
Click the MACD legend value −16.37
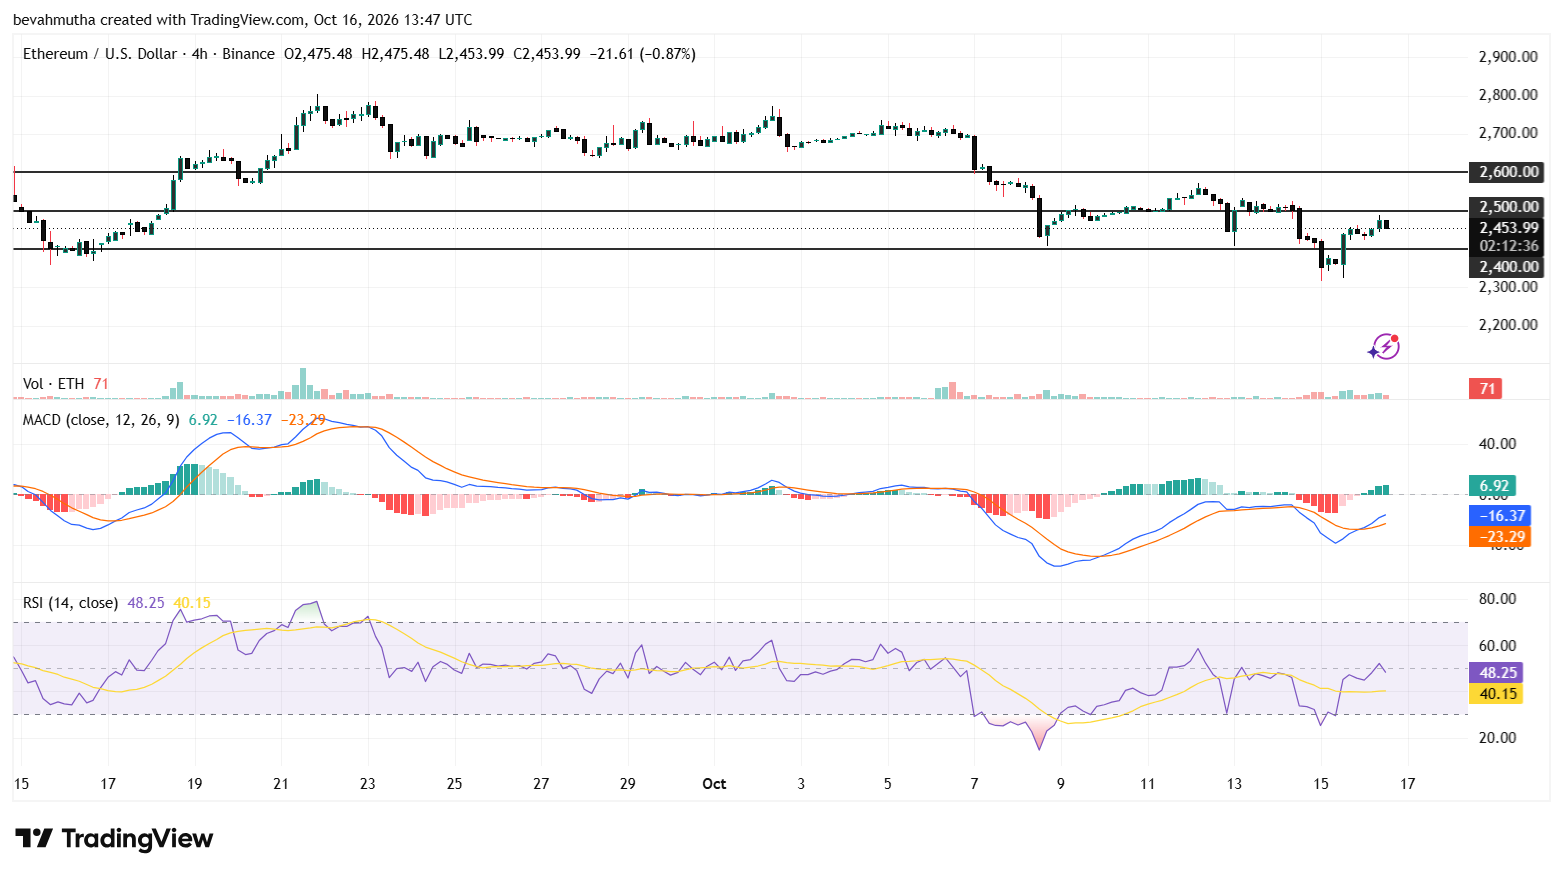(x=249, y=420)
